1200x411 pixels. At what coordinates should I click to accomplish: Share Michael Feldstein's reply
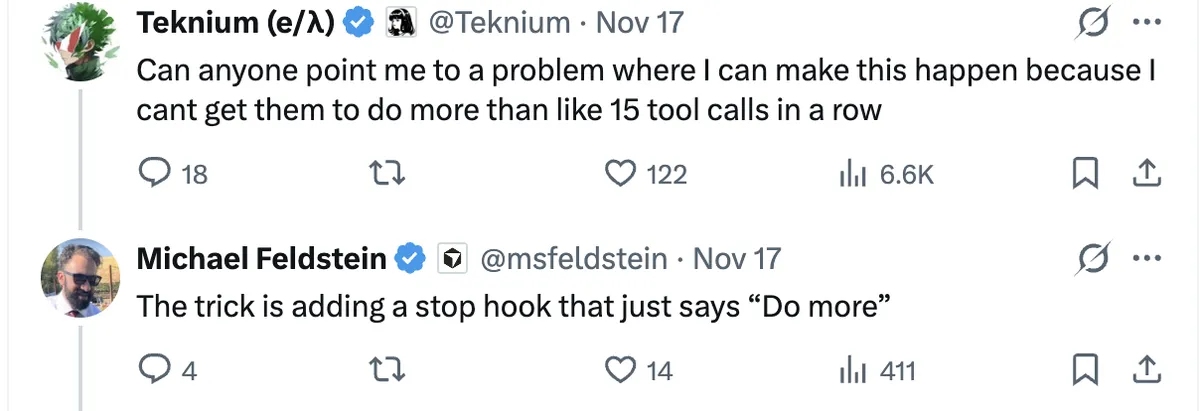(1145, 371)
